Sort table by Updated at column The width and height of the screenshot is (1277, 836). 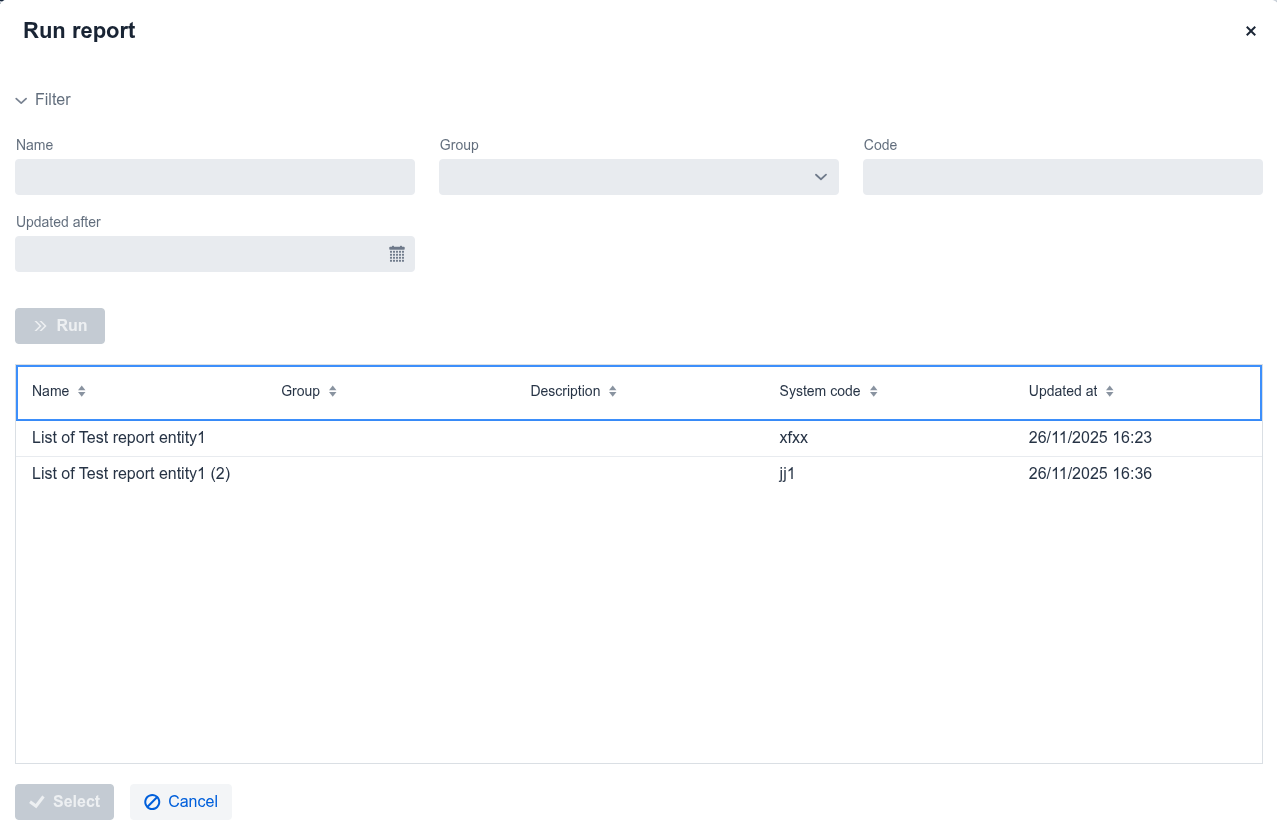(1109, 391)
